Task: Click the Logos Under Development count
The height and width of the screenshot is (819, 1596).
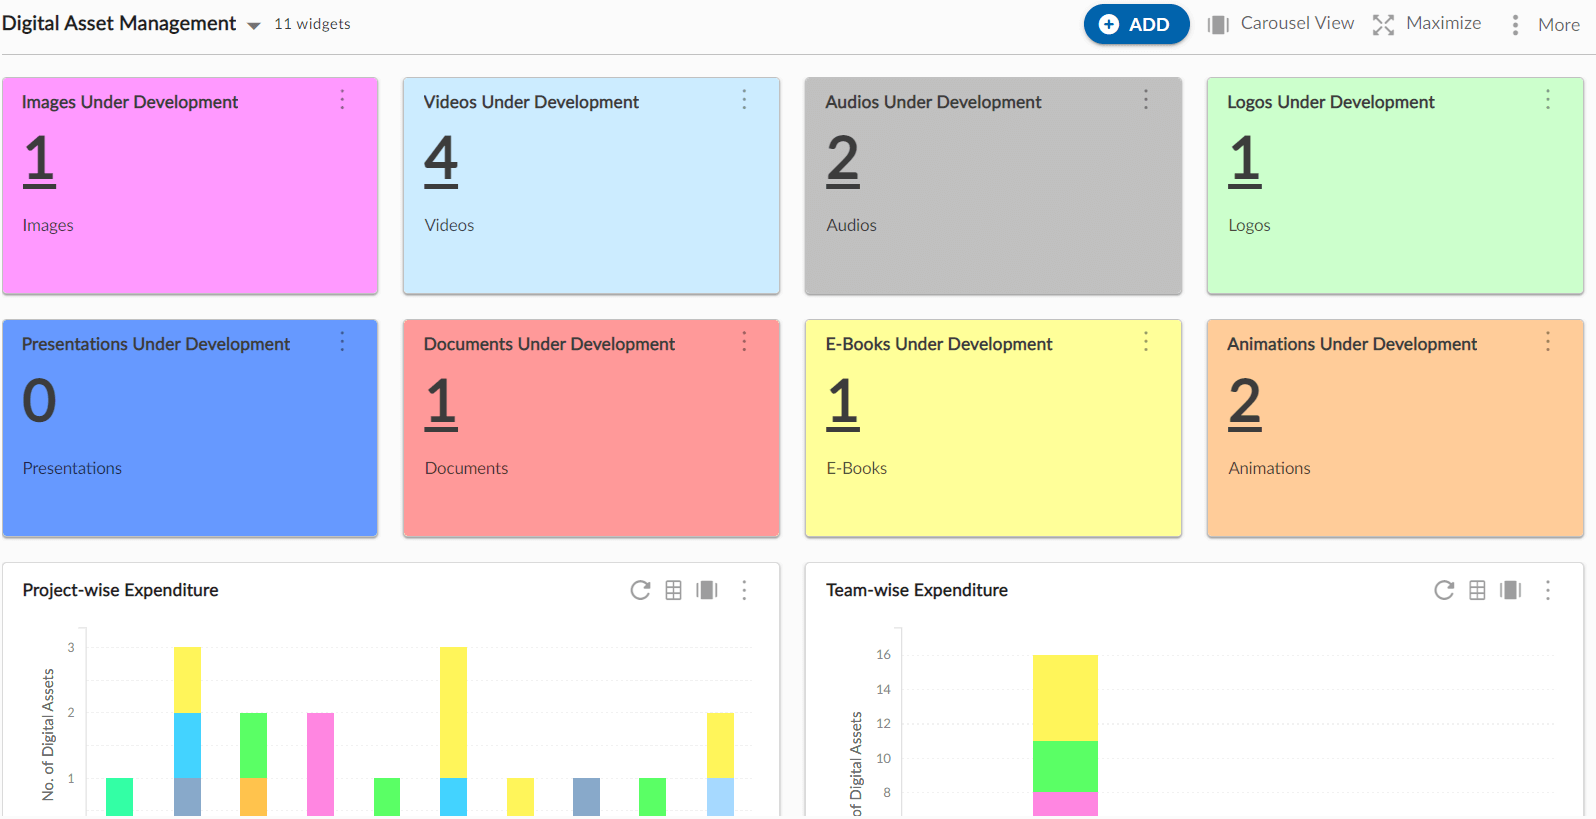Action: [x=1245, y=160]
